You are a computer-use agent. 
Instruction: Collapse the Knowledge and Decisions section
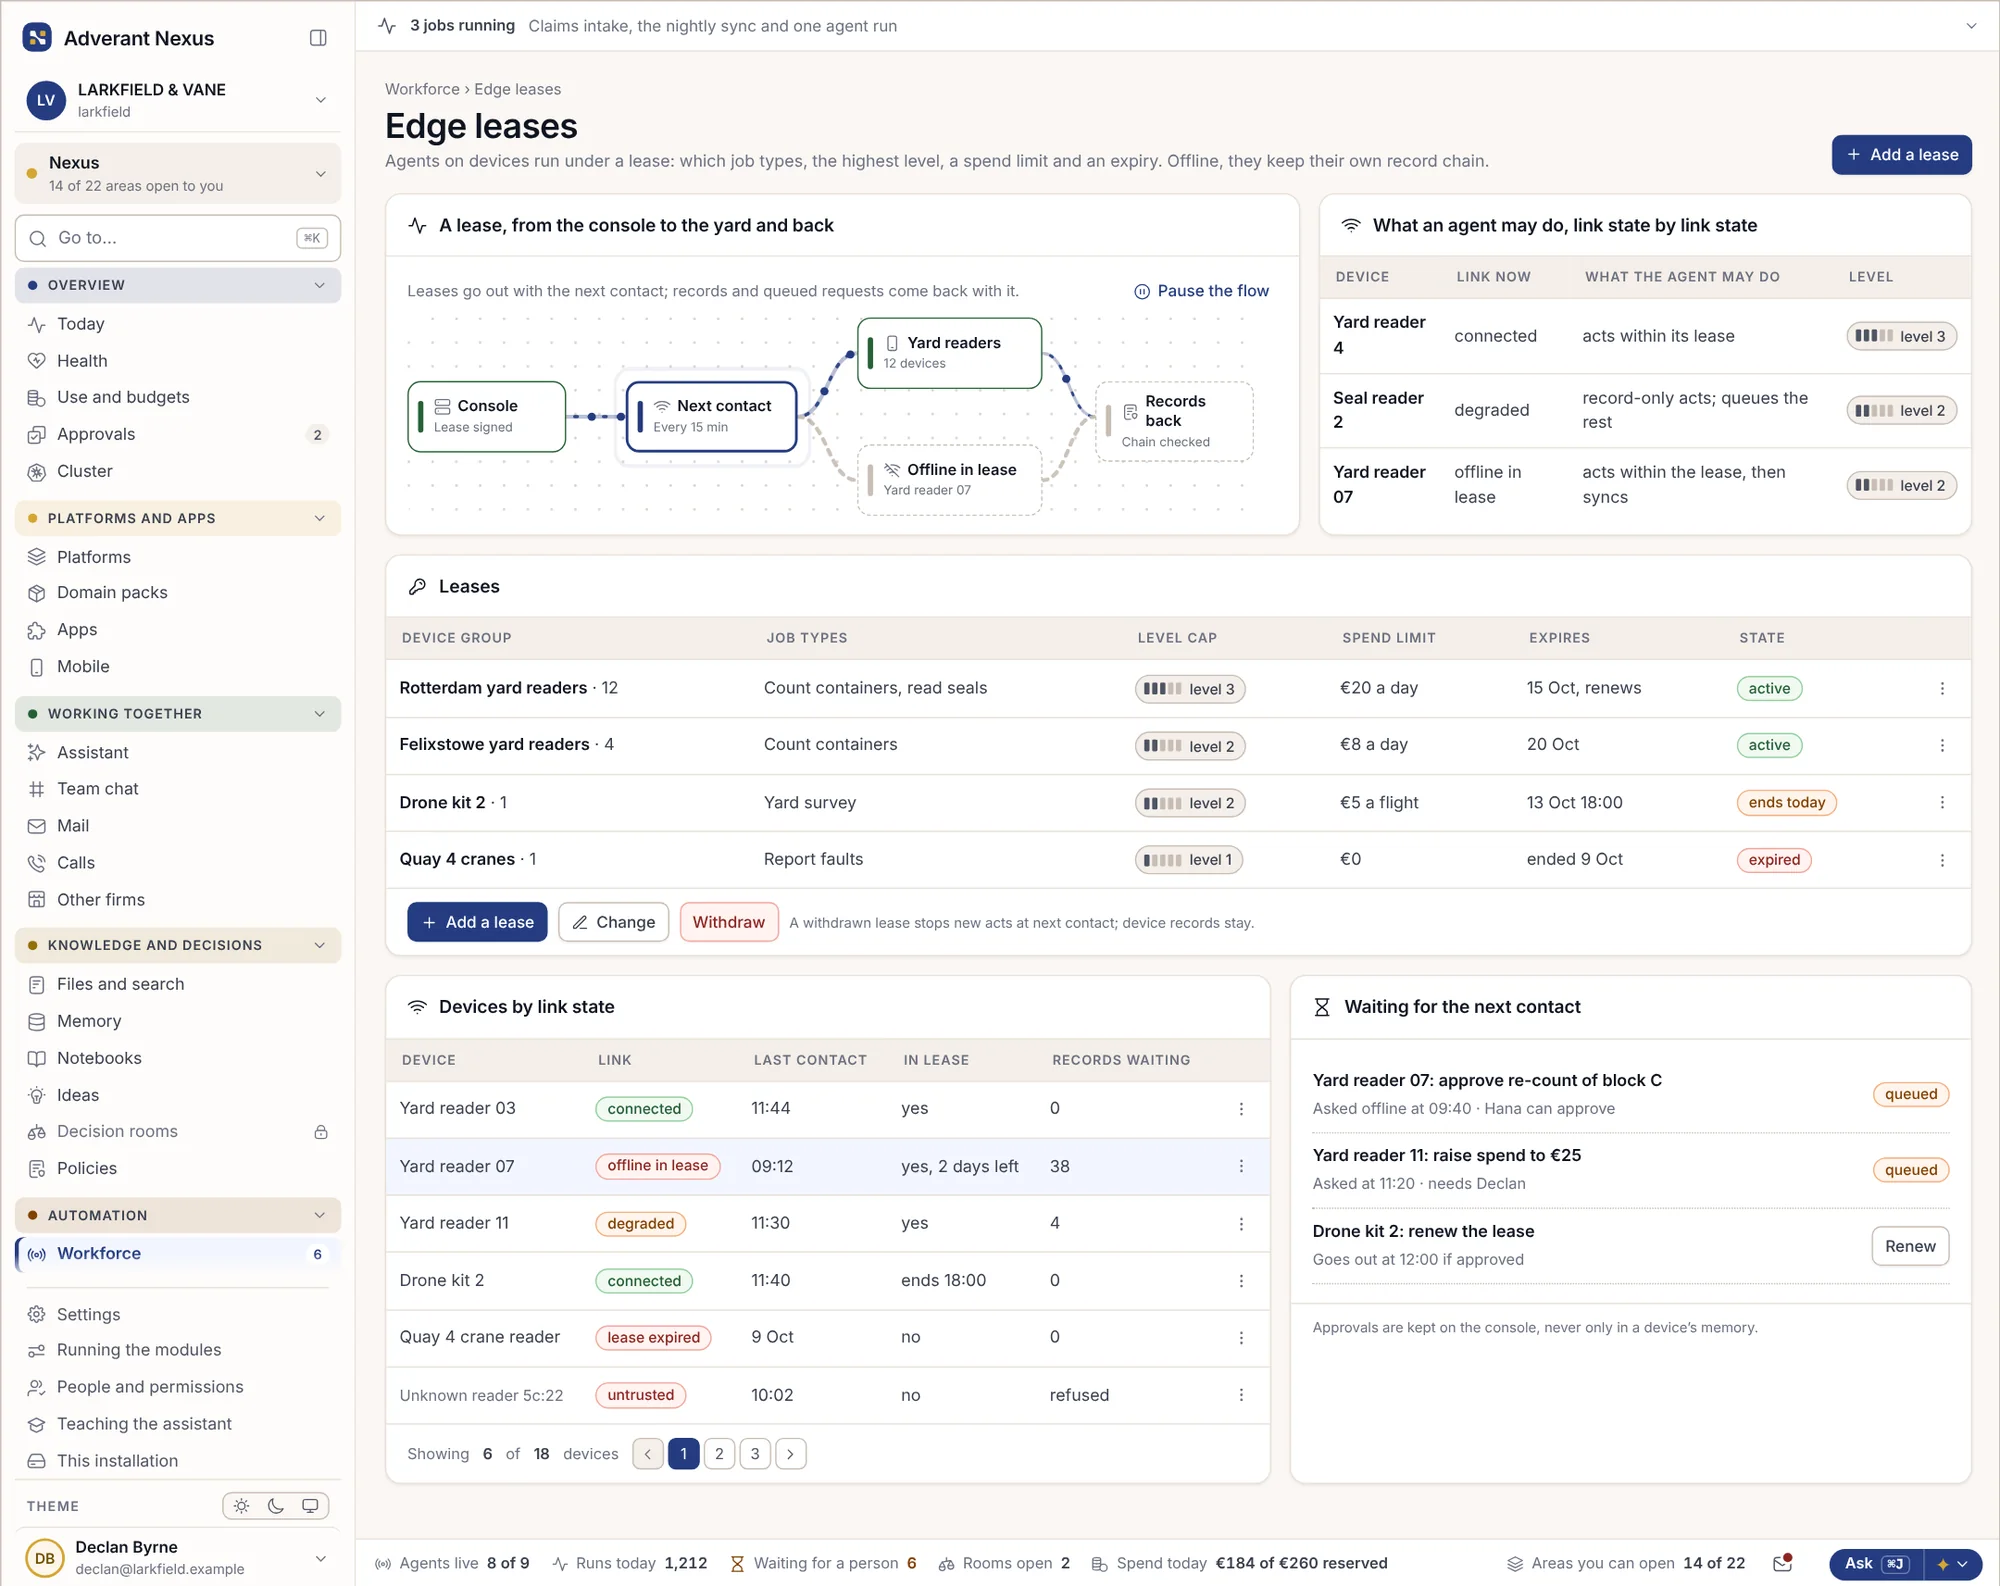coord(178,945)
